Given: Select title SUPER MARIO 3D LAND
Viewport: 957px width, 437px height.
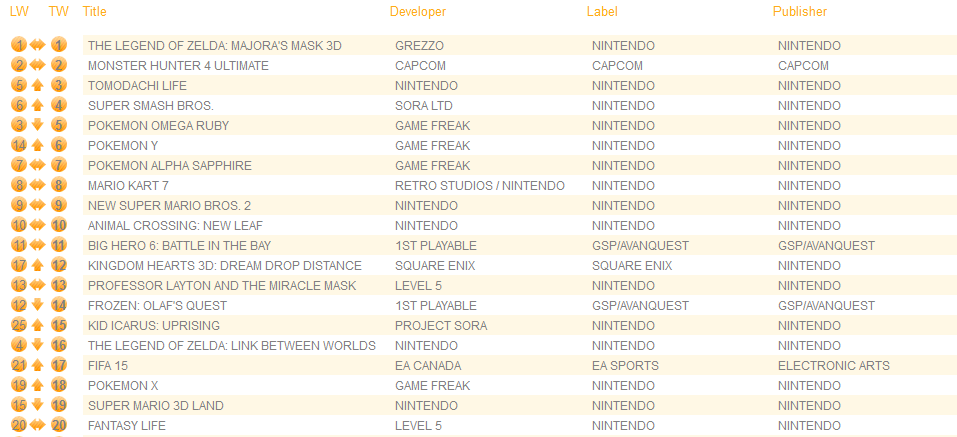Looking at the screenshot, I should pyautogui.click(x=156, y=406).
